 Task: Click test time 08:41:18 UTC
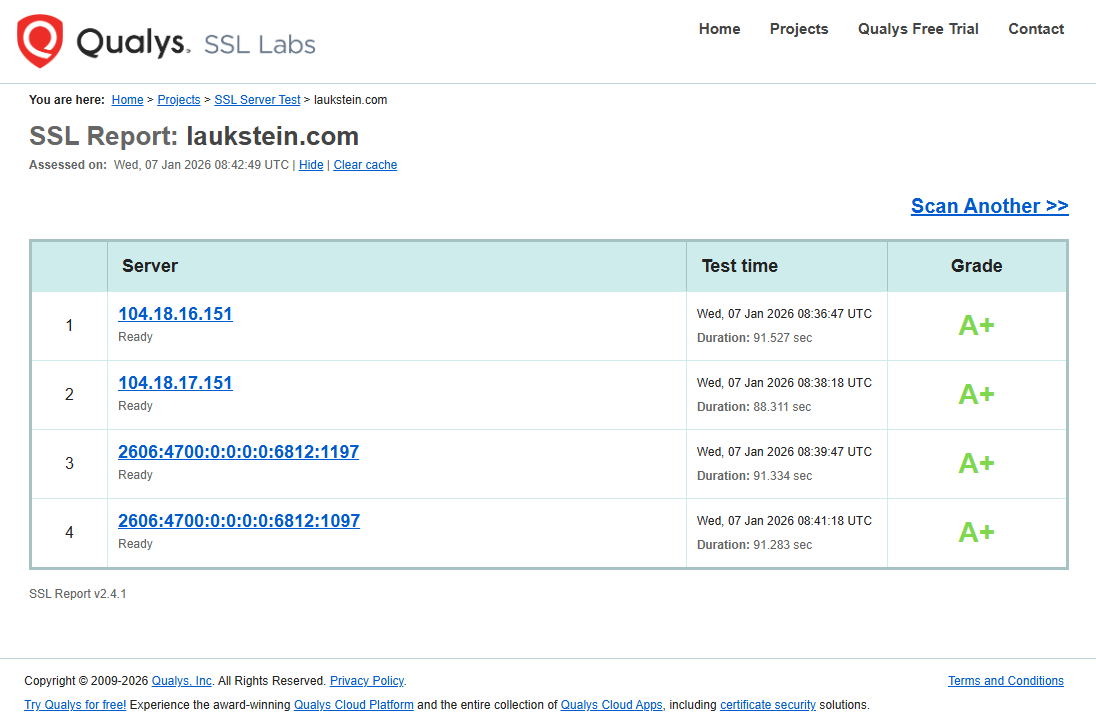click(784, 521)
